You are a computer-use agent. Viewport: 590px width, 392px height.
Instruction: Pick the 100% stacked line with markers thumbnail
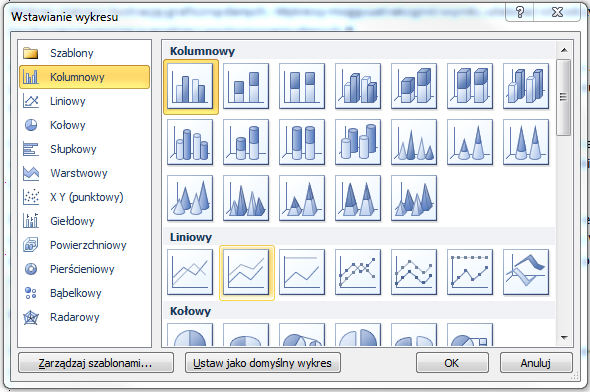[470, 272]
